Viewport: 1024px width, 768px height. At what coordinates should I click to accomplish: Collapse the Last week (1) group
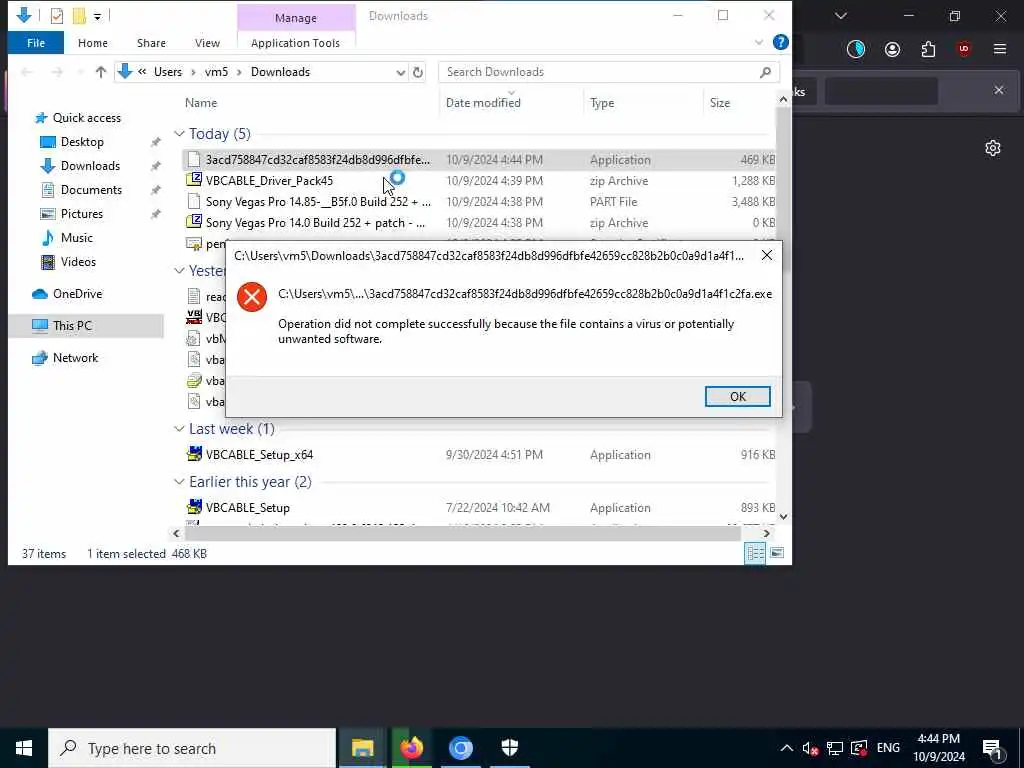179,429
